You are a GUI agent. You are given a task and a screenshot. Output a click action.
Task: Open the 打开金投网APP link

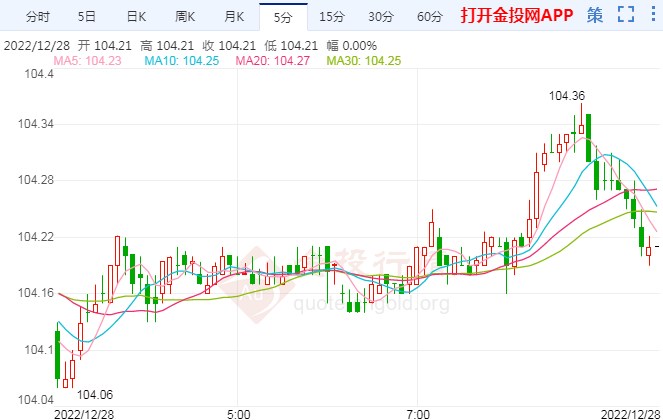click(x=517, y=16)
